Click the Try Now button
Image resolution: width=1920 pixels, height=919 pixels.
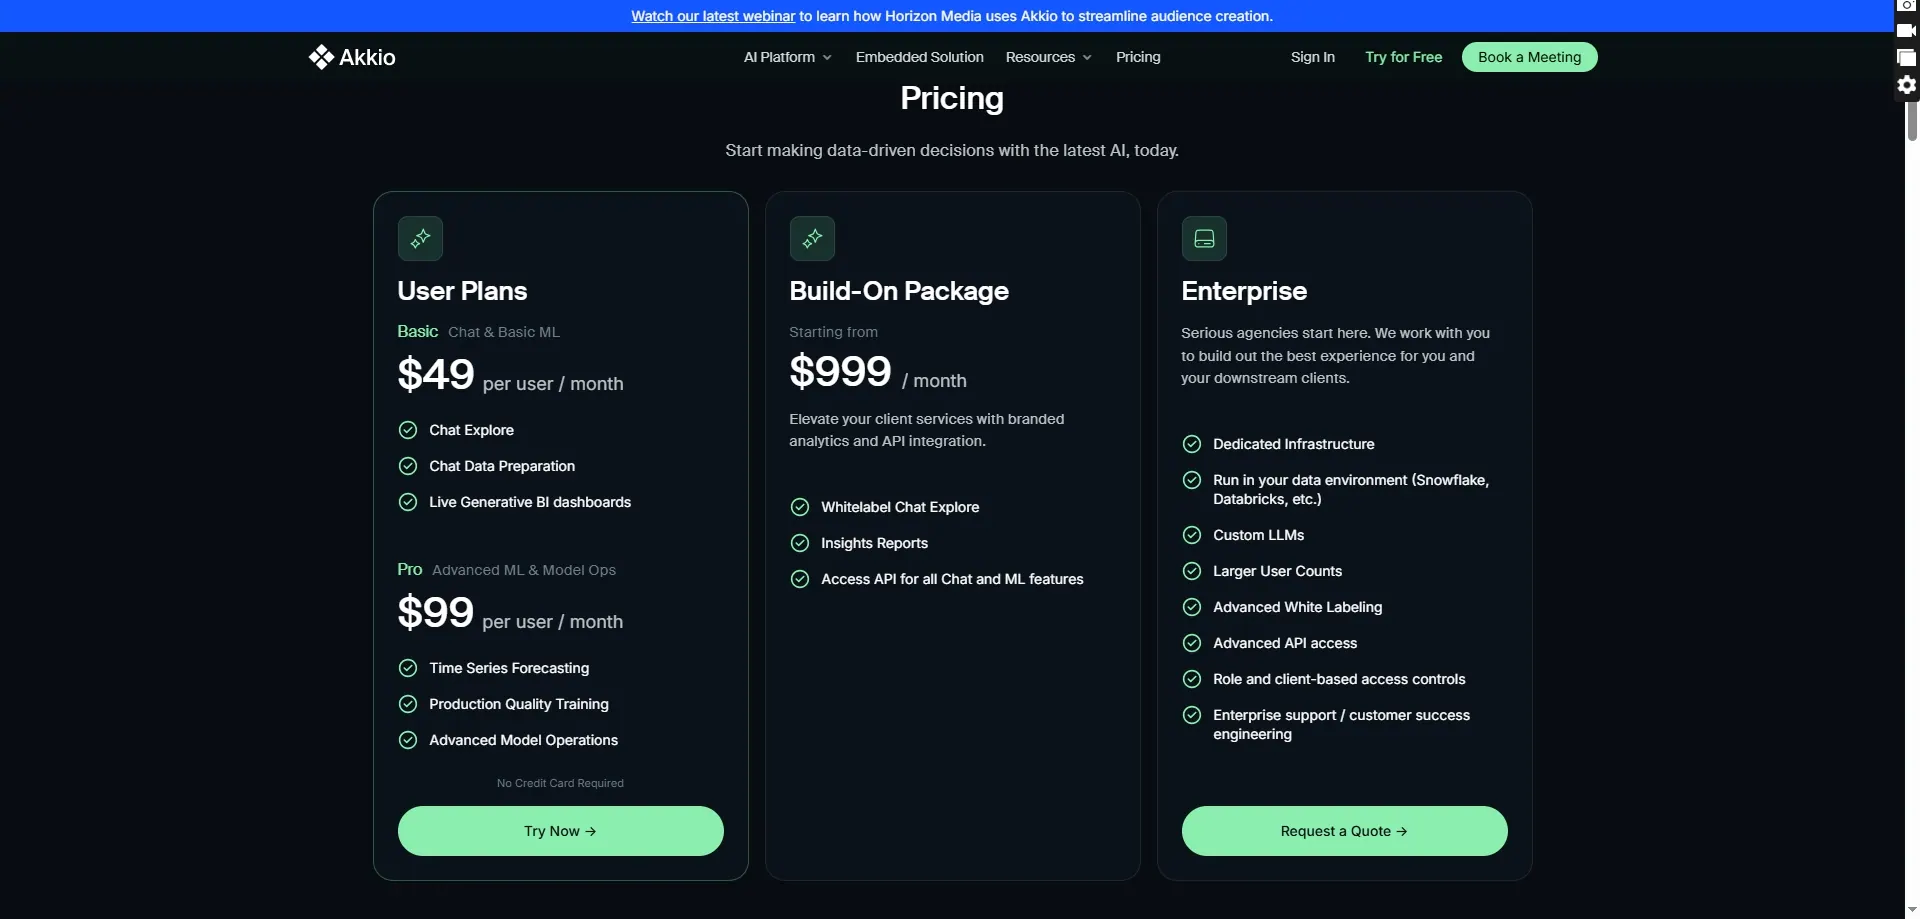pyautogui.click(x=560, y=831)
